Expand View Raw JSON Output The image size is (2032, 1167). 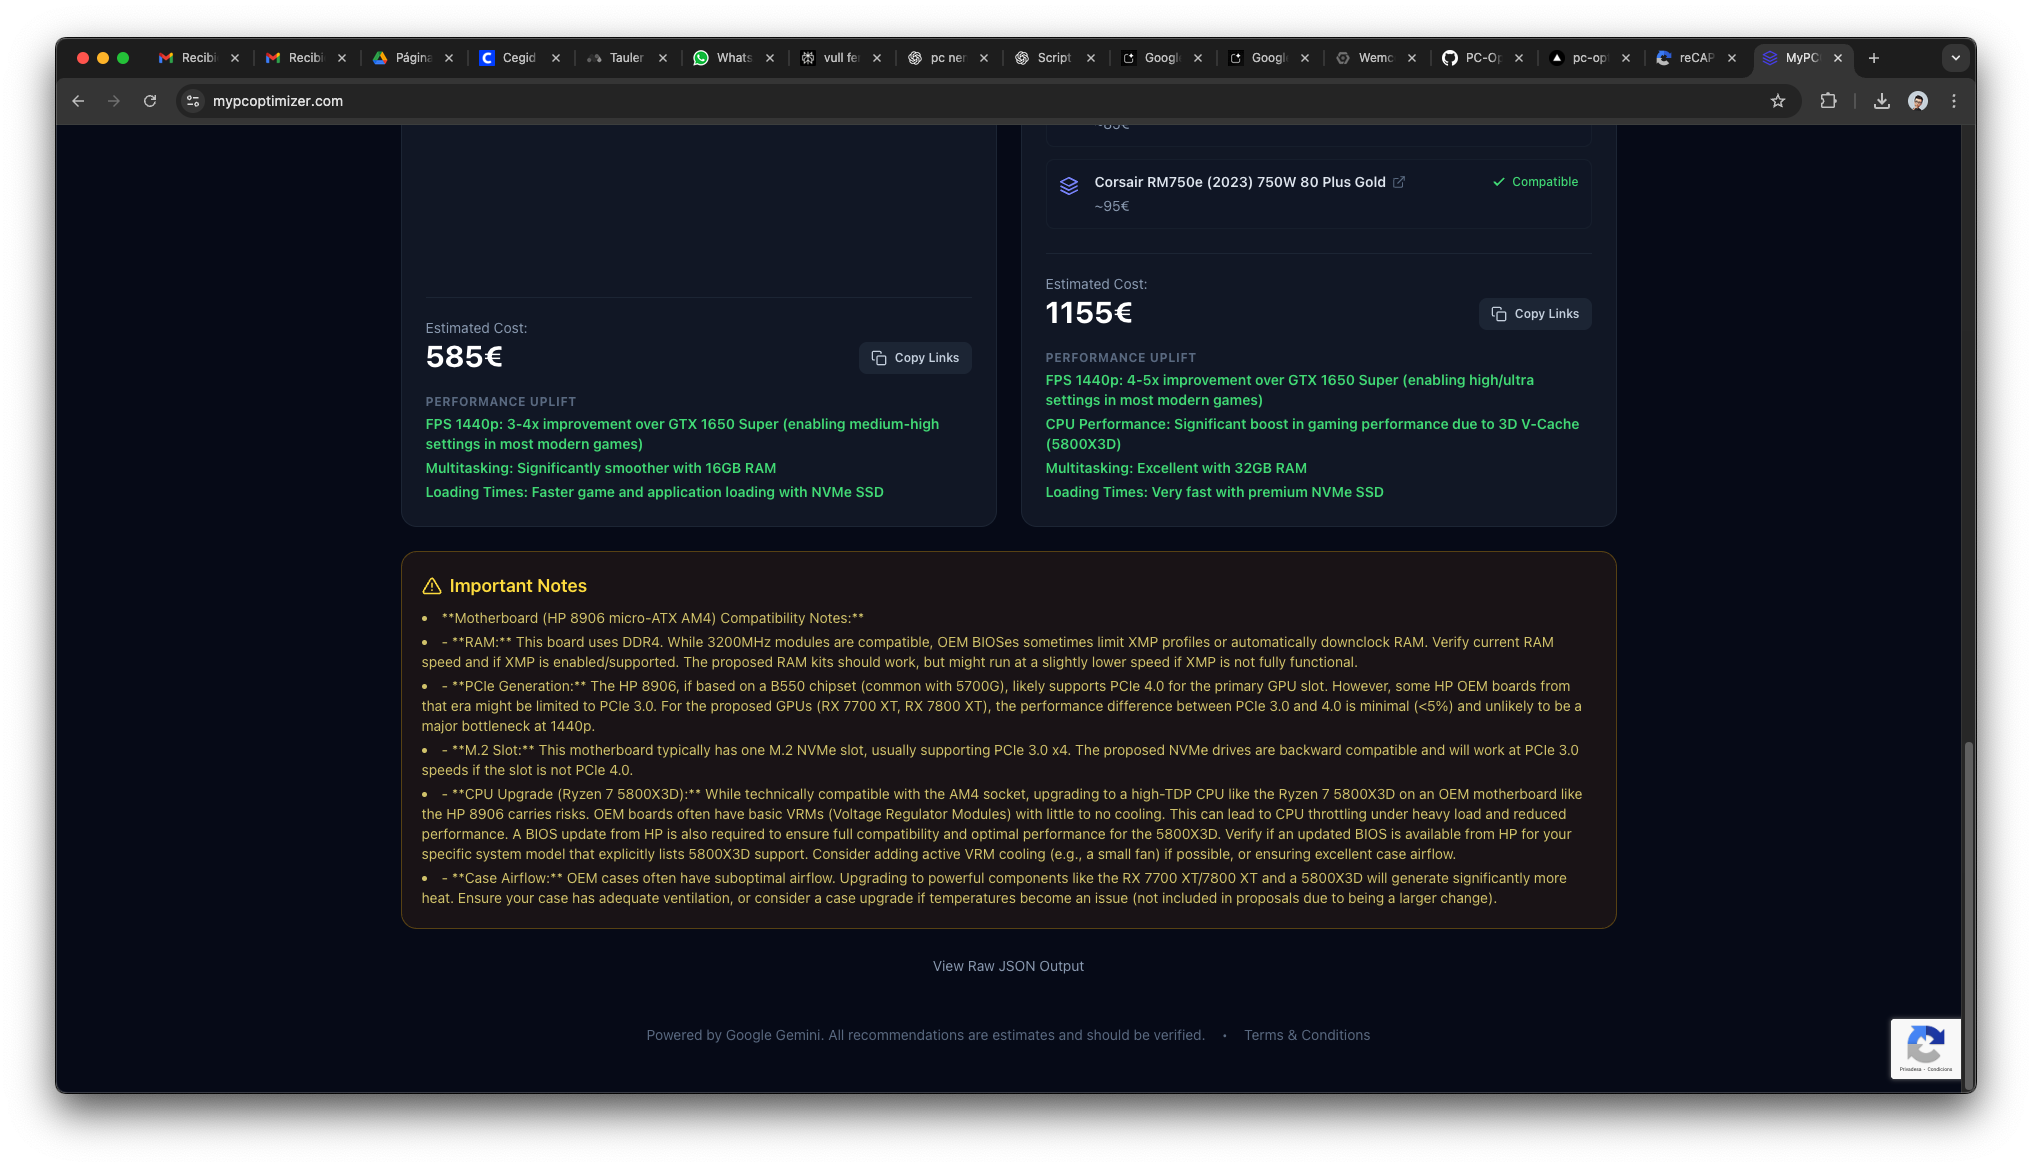click(1008, 966)
